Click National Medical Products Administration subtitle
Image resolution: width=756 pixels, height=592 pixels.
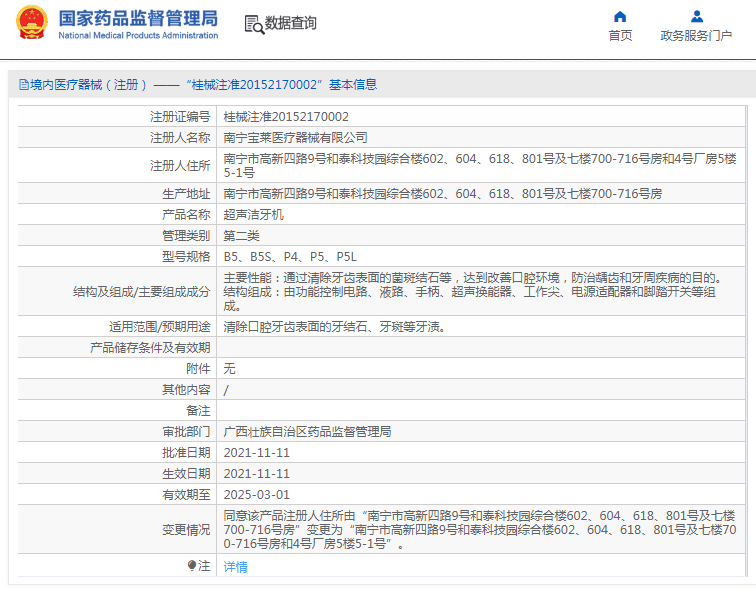pos(138,35)
